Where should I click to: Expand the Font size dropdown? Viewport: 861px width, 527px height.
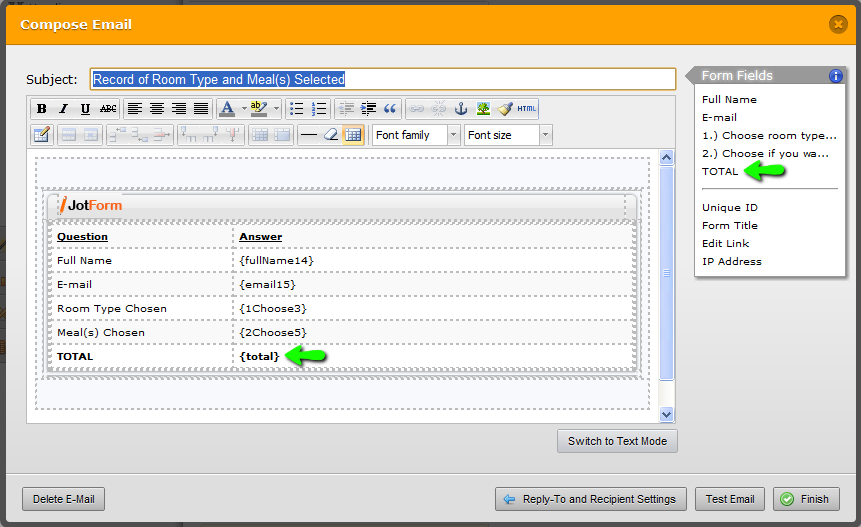pyautogui.click(x=545, y=135)
